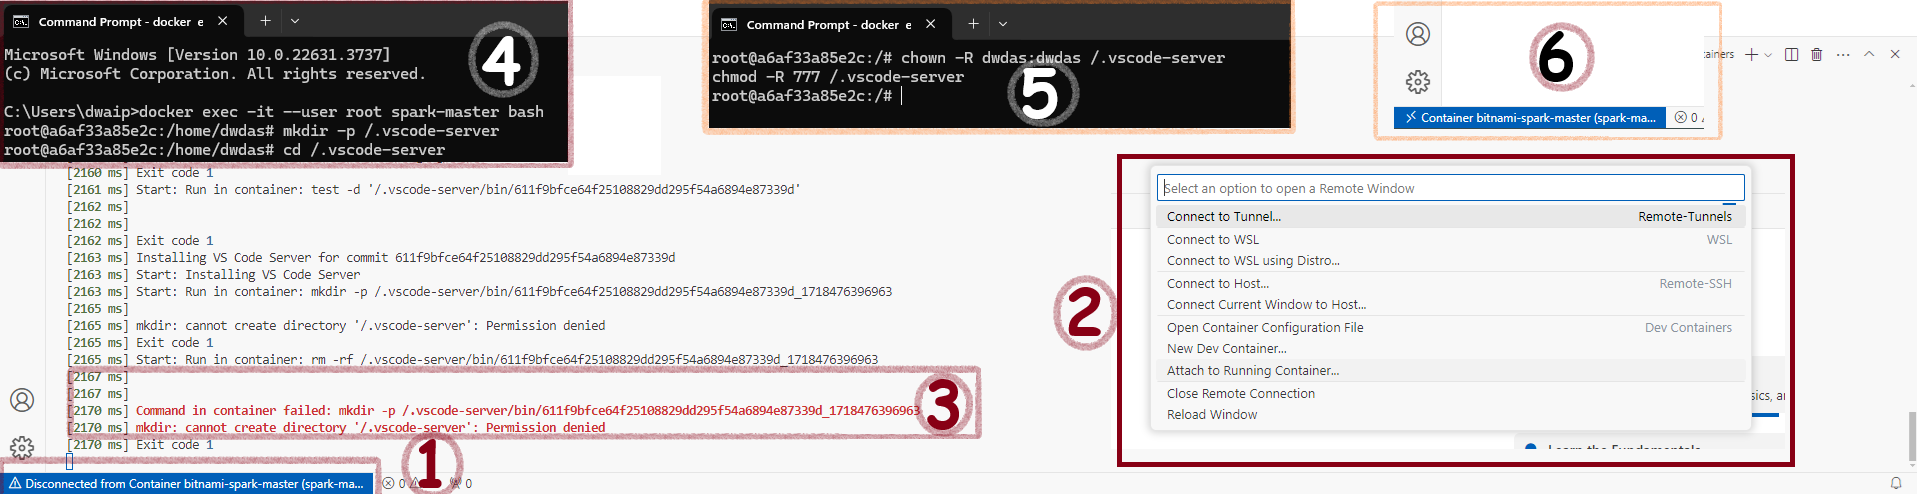Viewport: 1917px width, 494px height.
Task: Open tab dropdown in the Command Prompt showing chown
Action: click(x=1003, y=24)
